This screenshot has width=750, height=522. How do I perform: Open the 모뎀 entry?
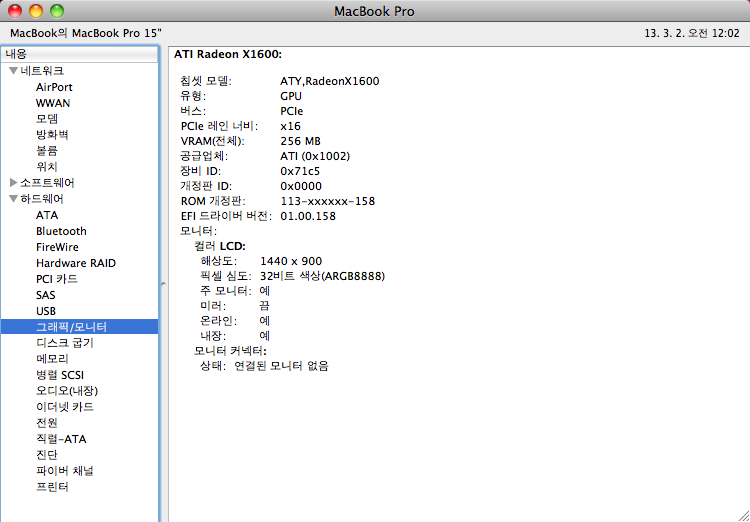47,119
